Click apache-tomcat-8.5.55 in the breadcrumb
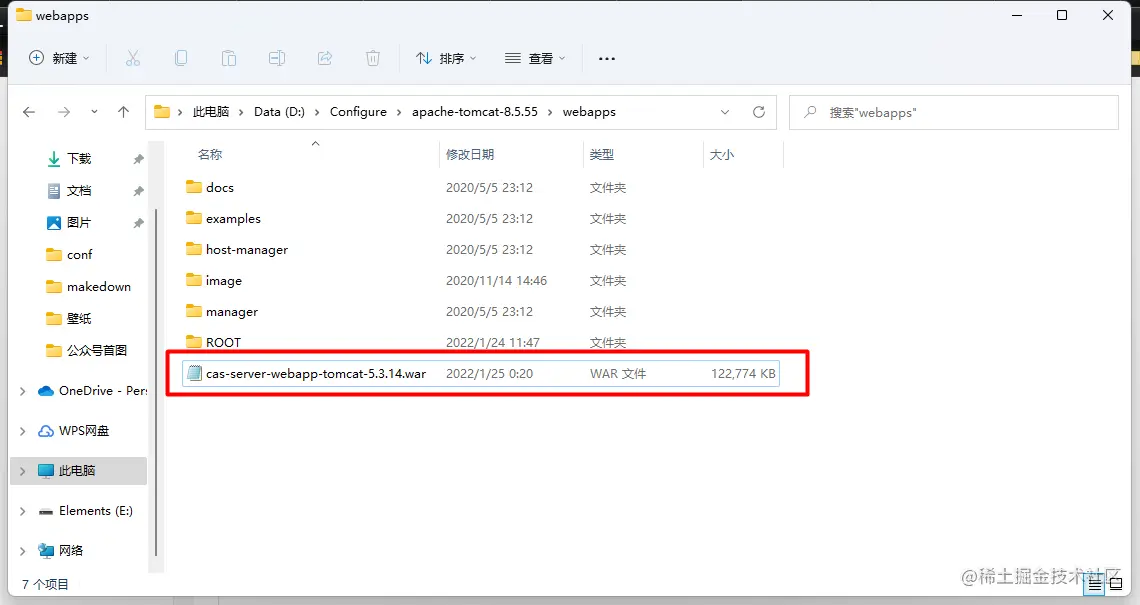This screenshot has height=605, width=1140. point(475,112)
